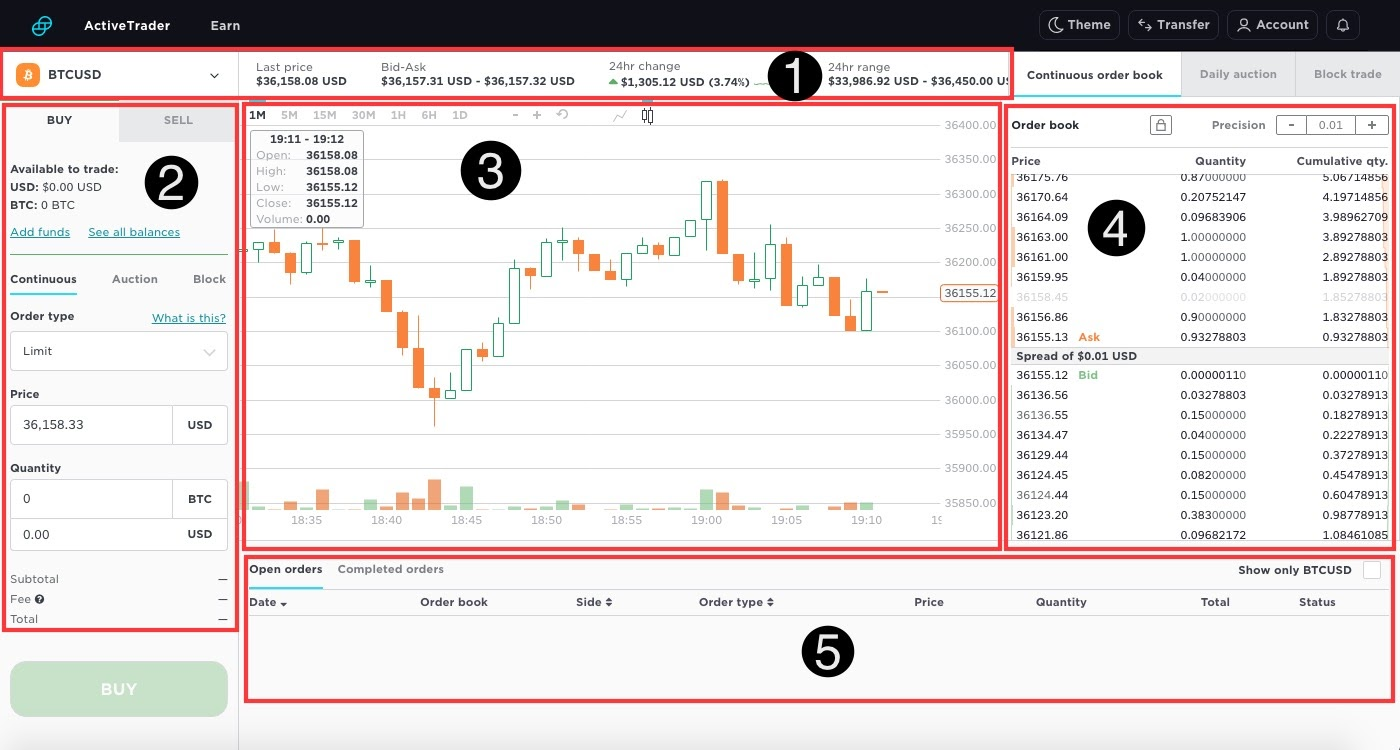Switch to the Daily auction tab
1400x750 pixels.
[1238, 74]
